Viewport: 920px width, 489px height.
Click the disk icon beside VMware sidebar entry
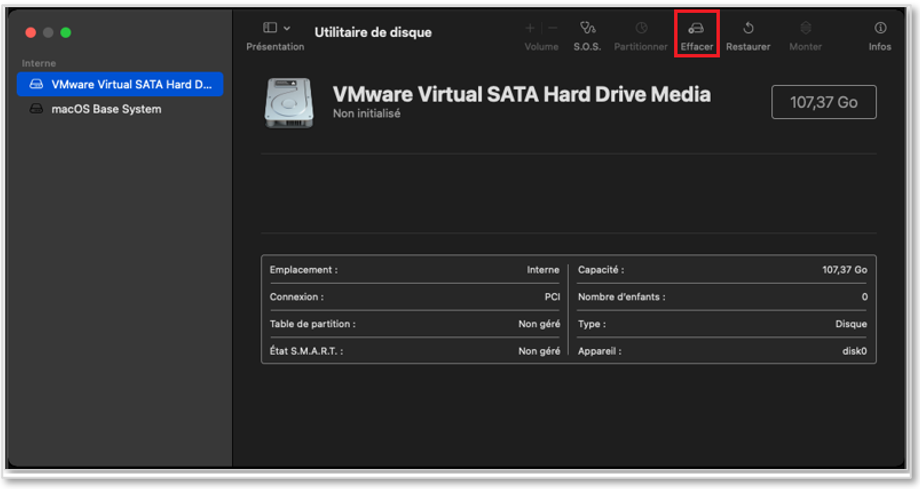point(36,84)
